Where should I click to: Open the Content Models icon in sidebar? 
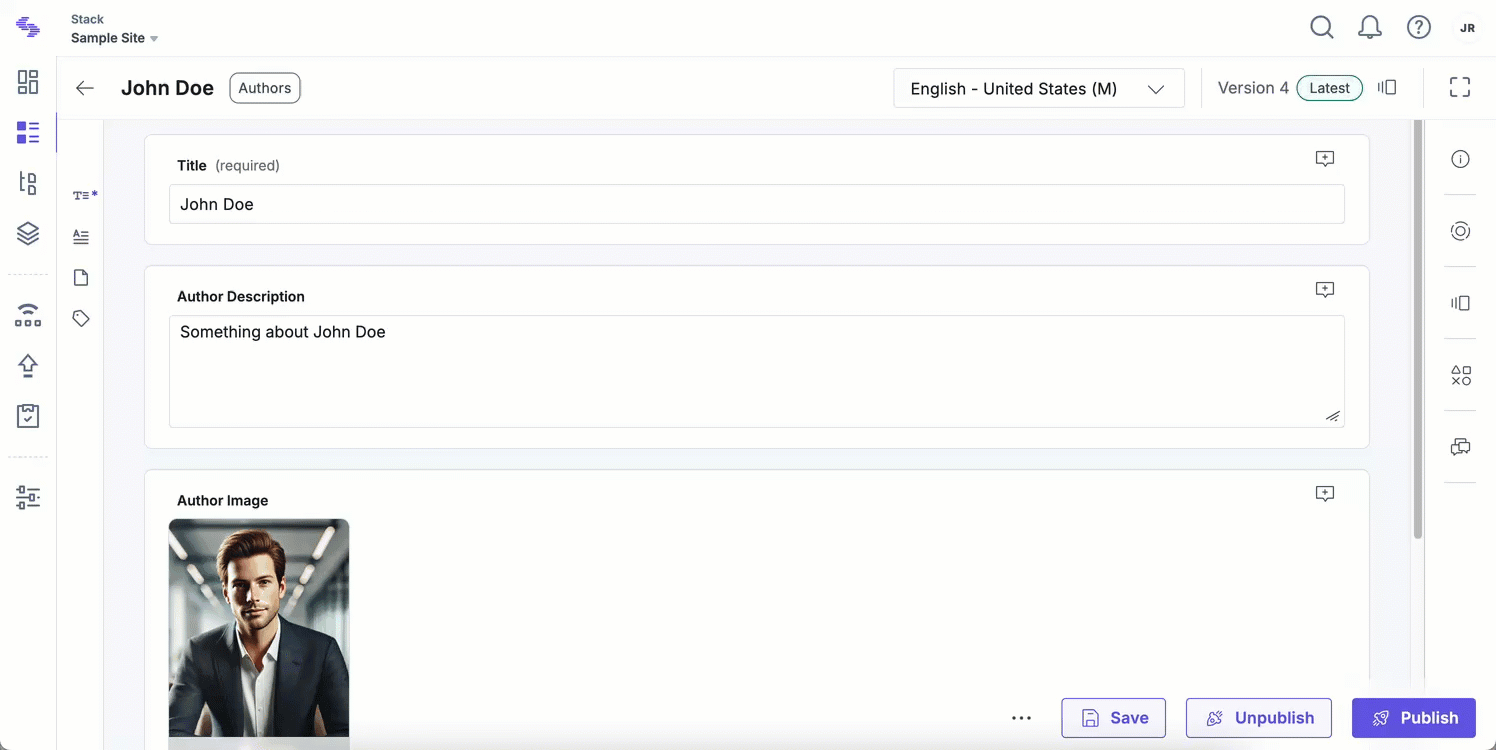coord(28,183)
